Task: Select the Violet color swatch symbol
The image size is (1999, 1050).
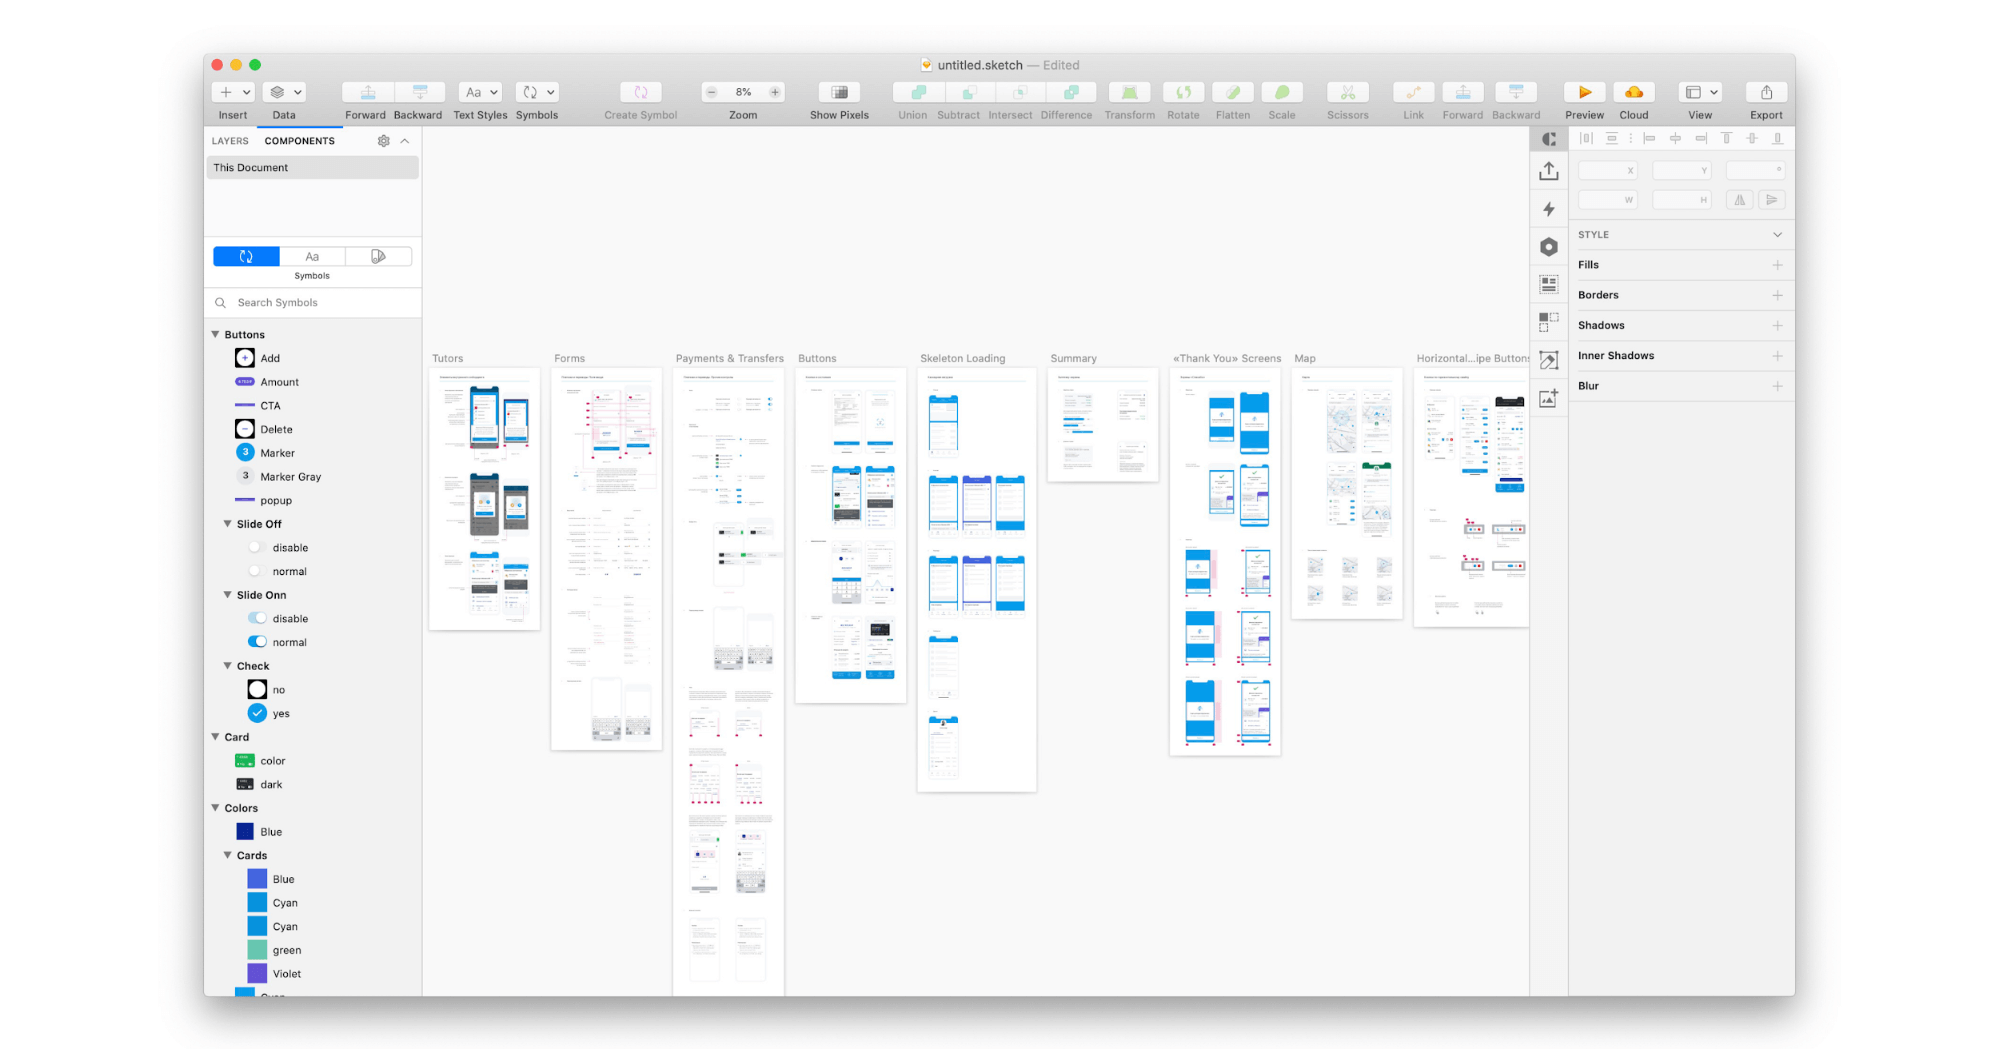Action: click(x=258, y=973)
